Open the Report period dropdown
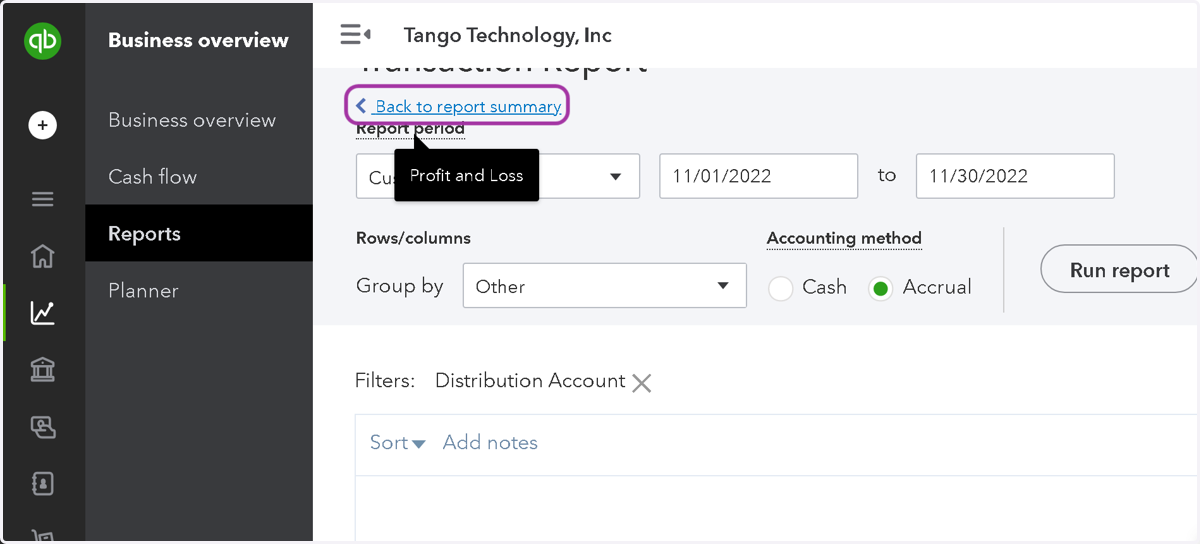This screenshot has height=544, width=1200. [498, 176]
